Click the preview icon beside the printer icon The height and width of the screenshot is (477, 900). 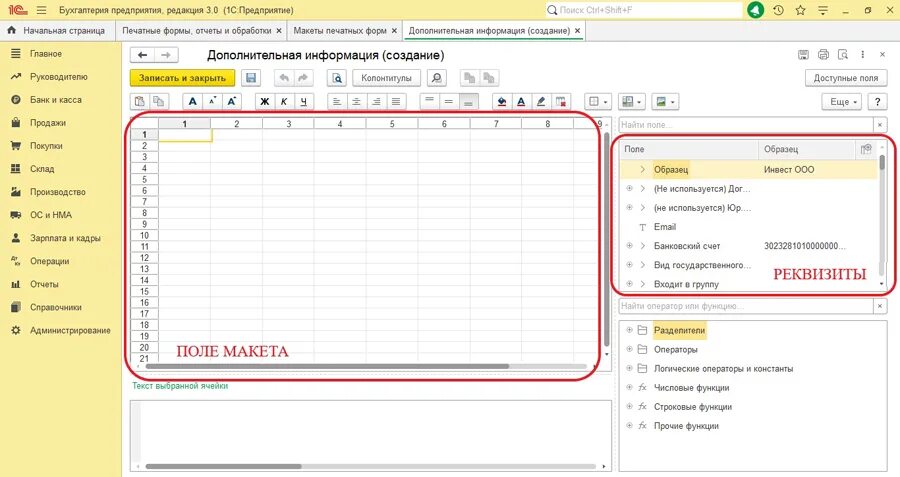point(843,55)
